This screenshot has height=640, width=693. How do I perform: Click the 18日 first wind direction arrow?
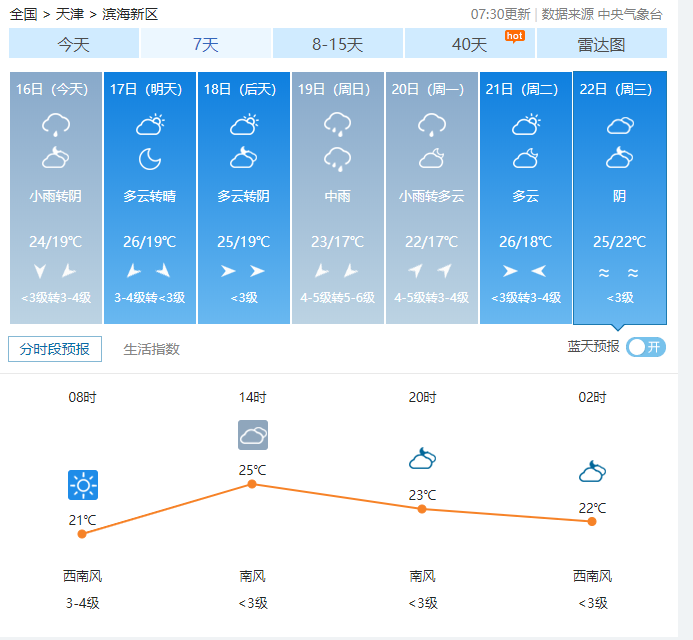[x=228, y=270]
